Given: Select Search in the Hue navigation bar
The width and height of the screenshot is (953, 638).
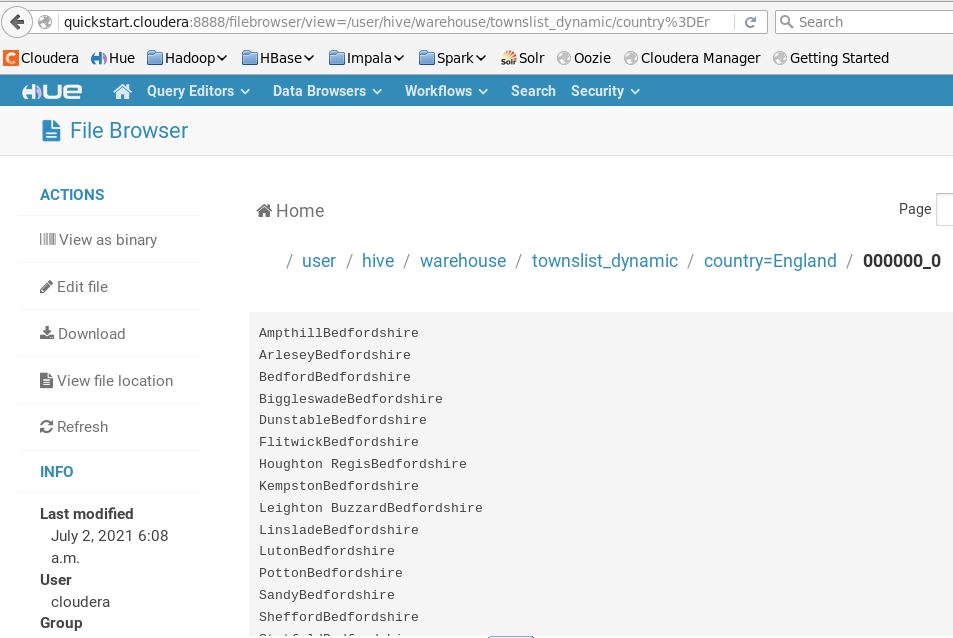Looking at the screenshot, I should pyautogui.click(x=533, y=91).
